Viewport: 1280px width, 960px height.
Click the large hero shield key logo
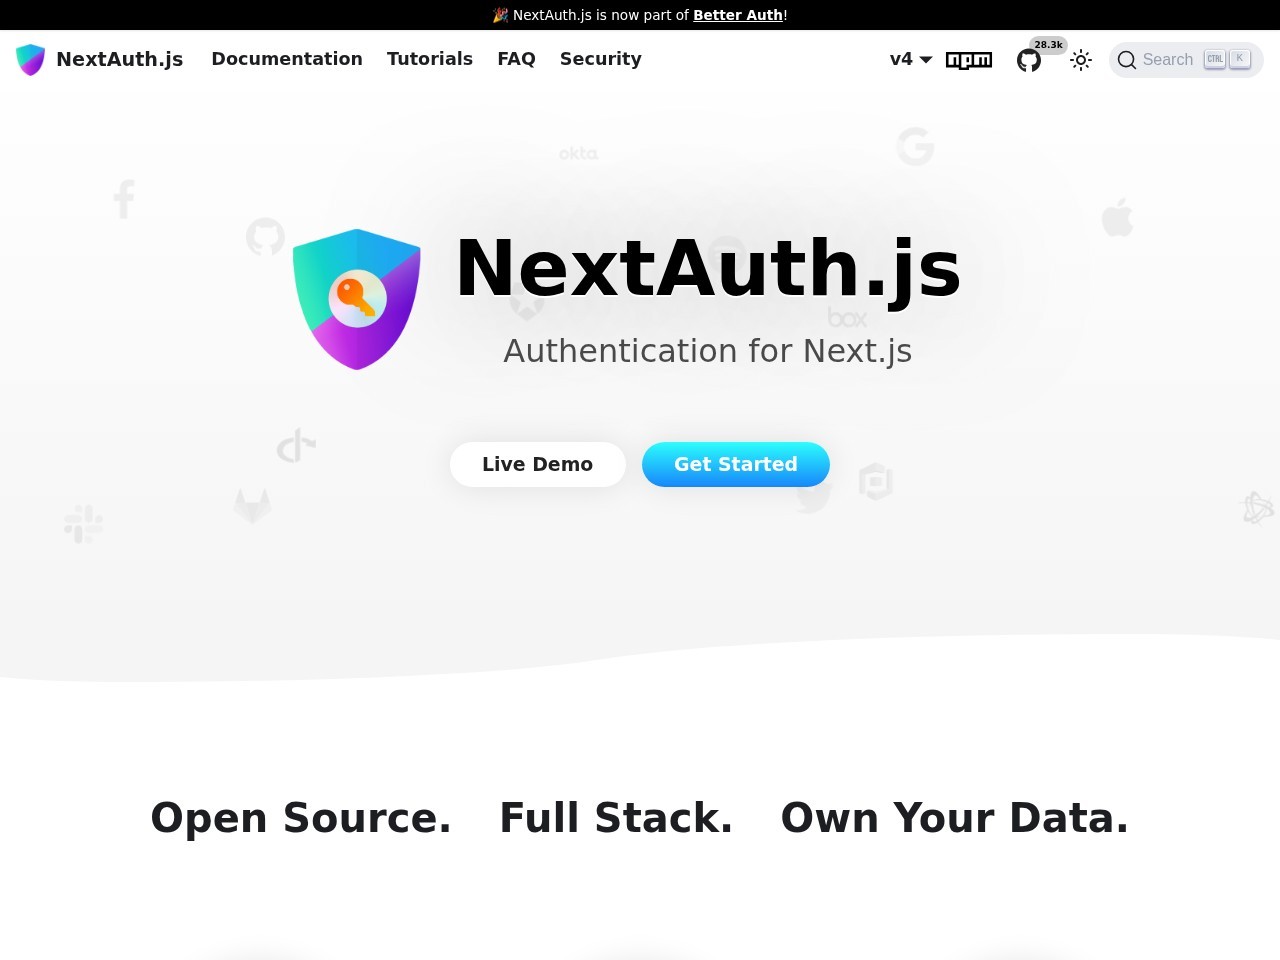tap(357, 299)
